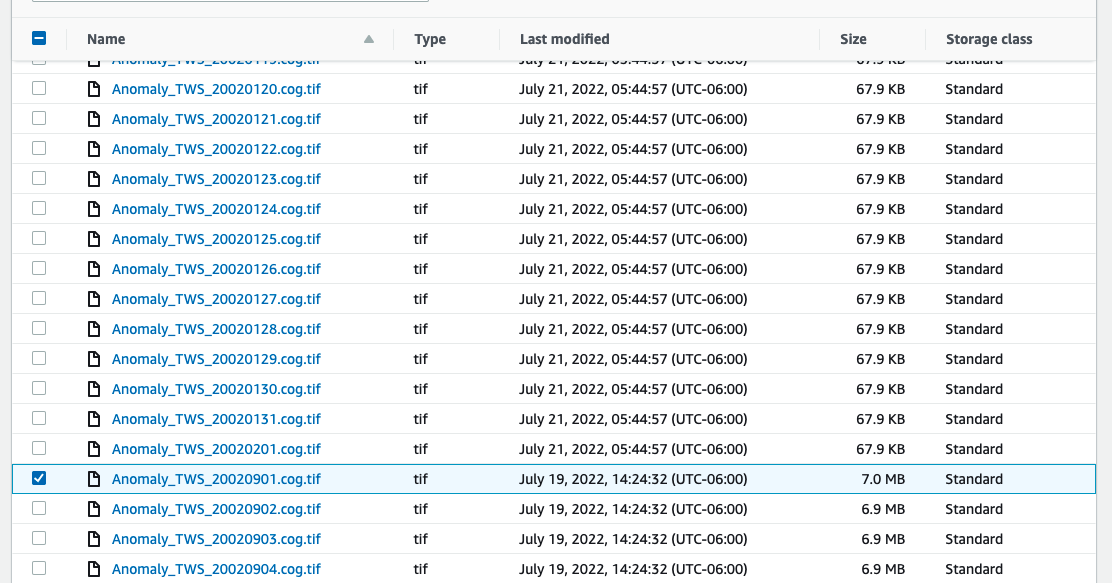The image size is (1112, 583).
Task: Click the file icon beside Anomaly_TWS_20020901.cog.tif
Action: click(93, 478)
